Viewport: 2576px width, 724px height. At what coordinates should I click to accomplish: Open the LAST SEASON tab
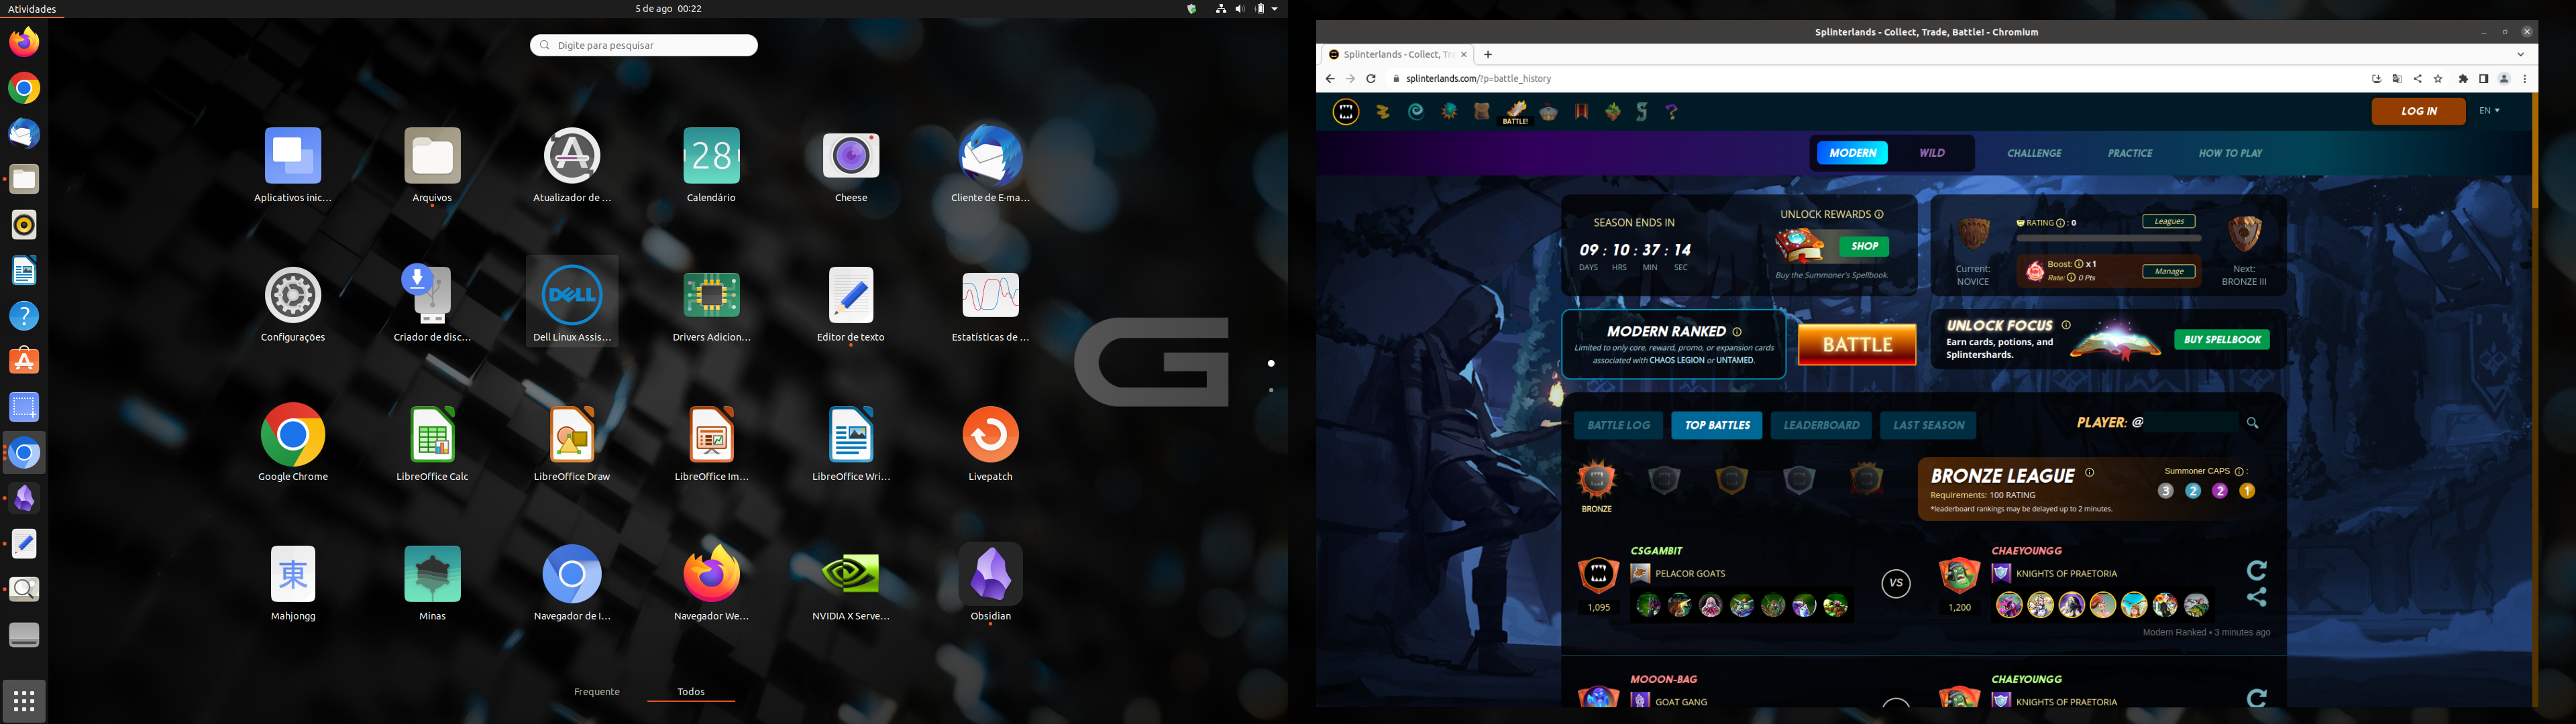[1928, 425]
